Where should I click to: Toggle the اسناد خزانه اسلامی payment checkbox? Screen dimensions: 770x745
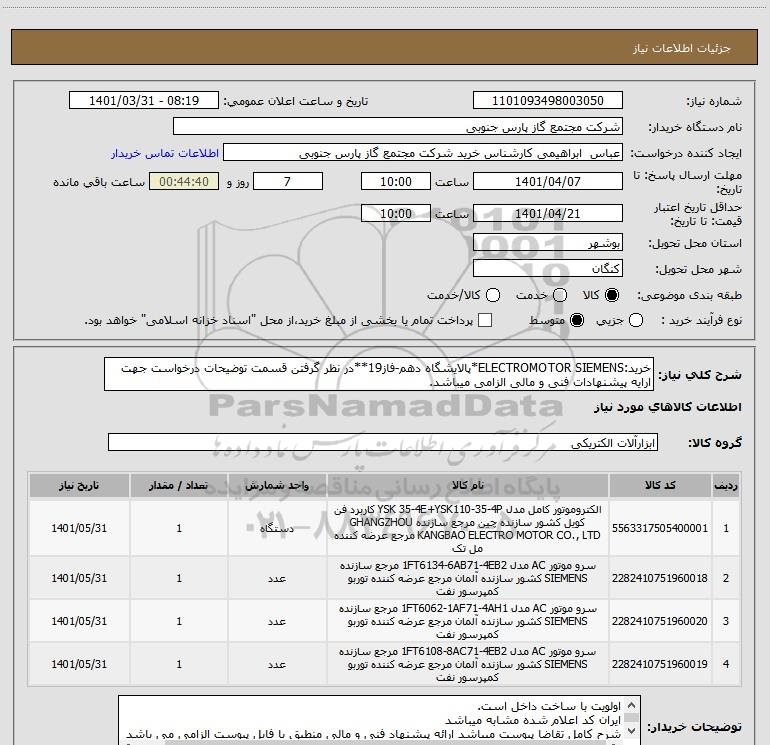point(485,320)
